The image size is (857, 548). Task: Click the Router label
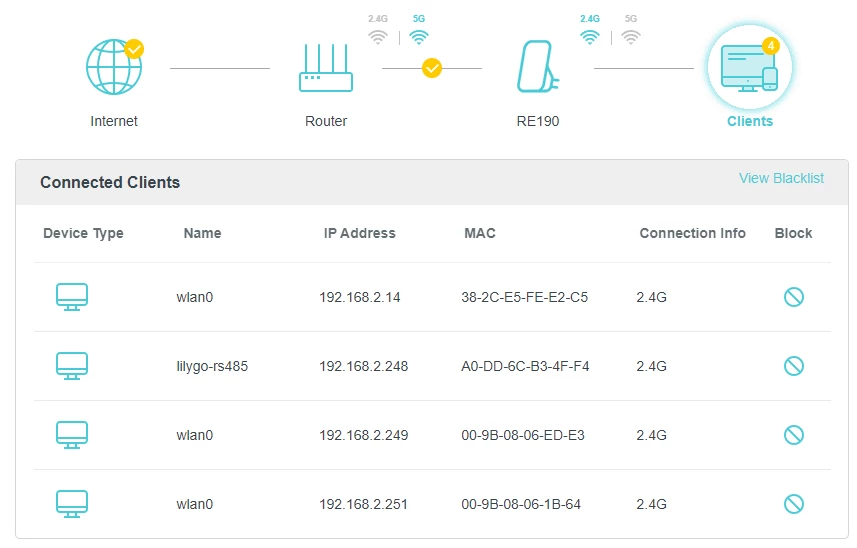point(326,121)
